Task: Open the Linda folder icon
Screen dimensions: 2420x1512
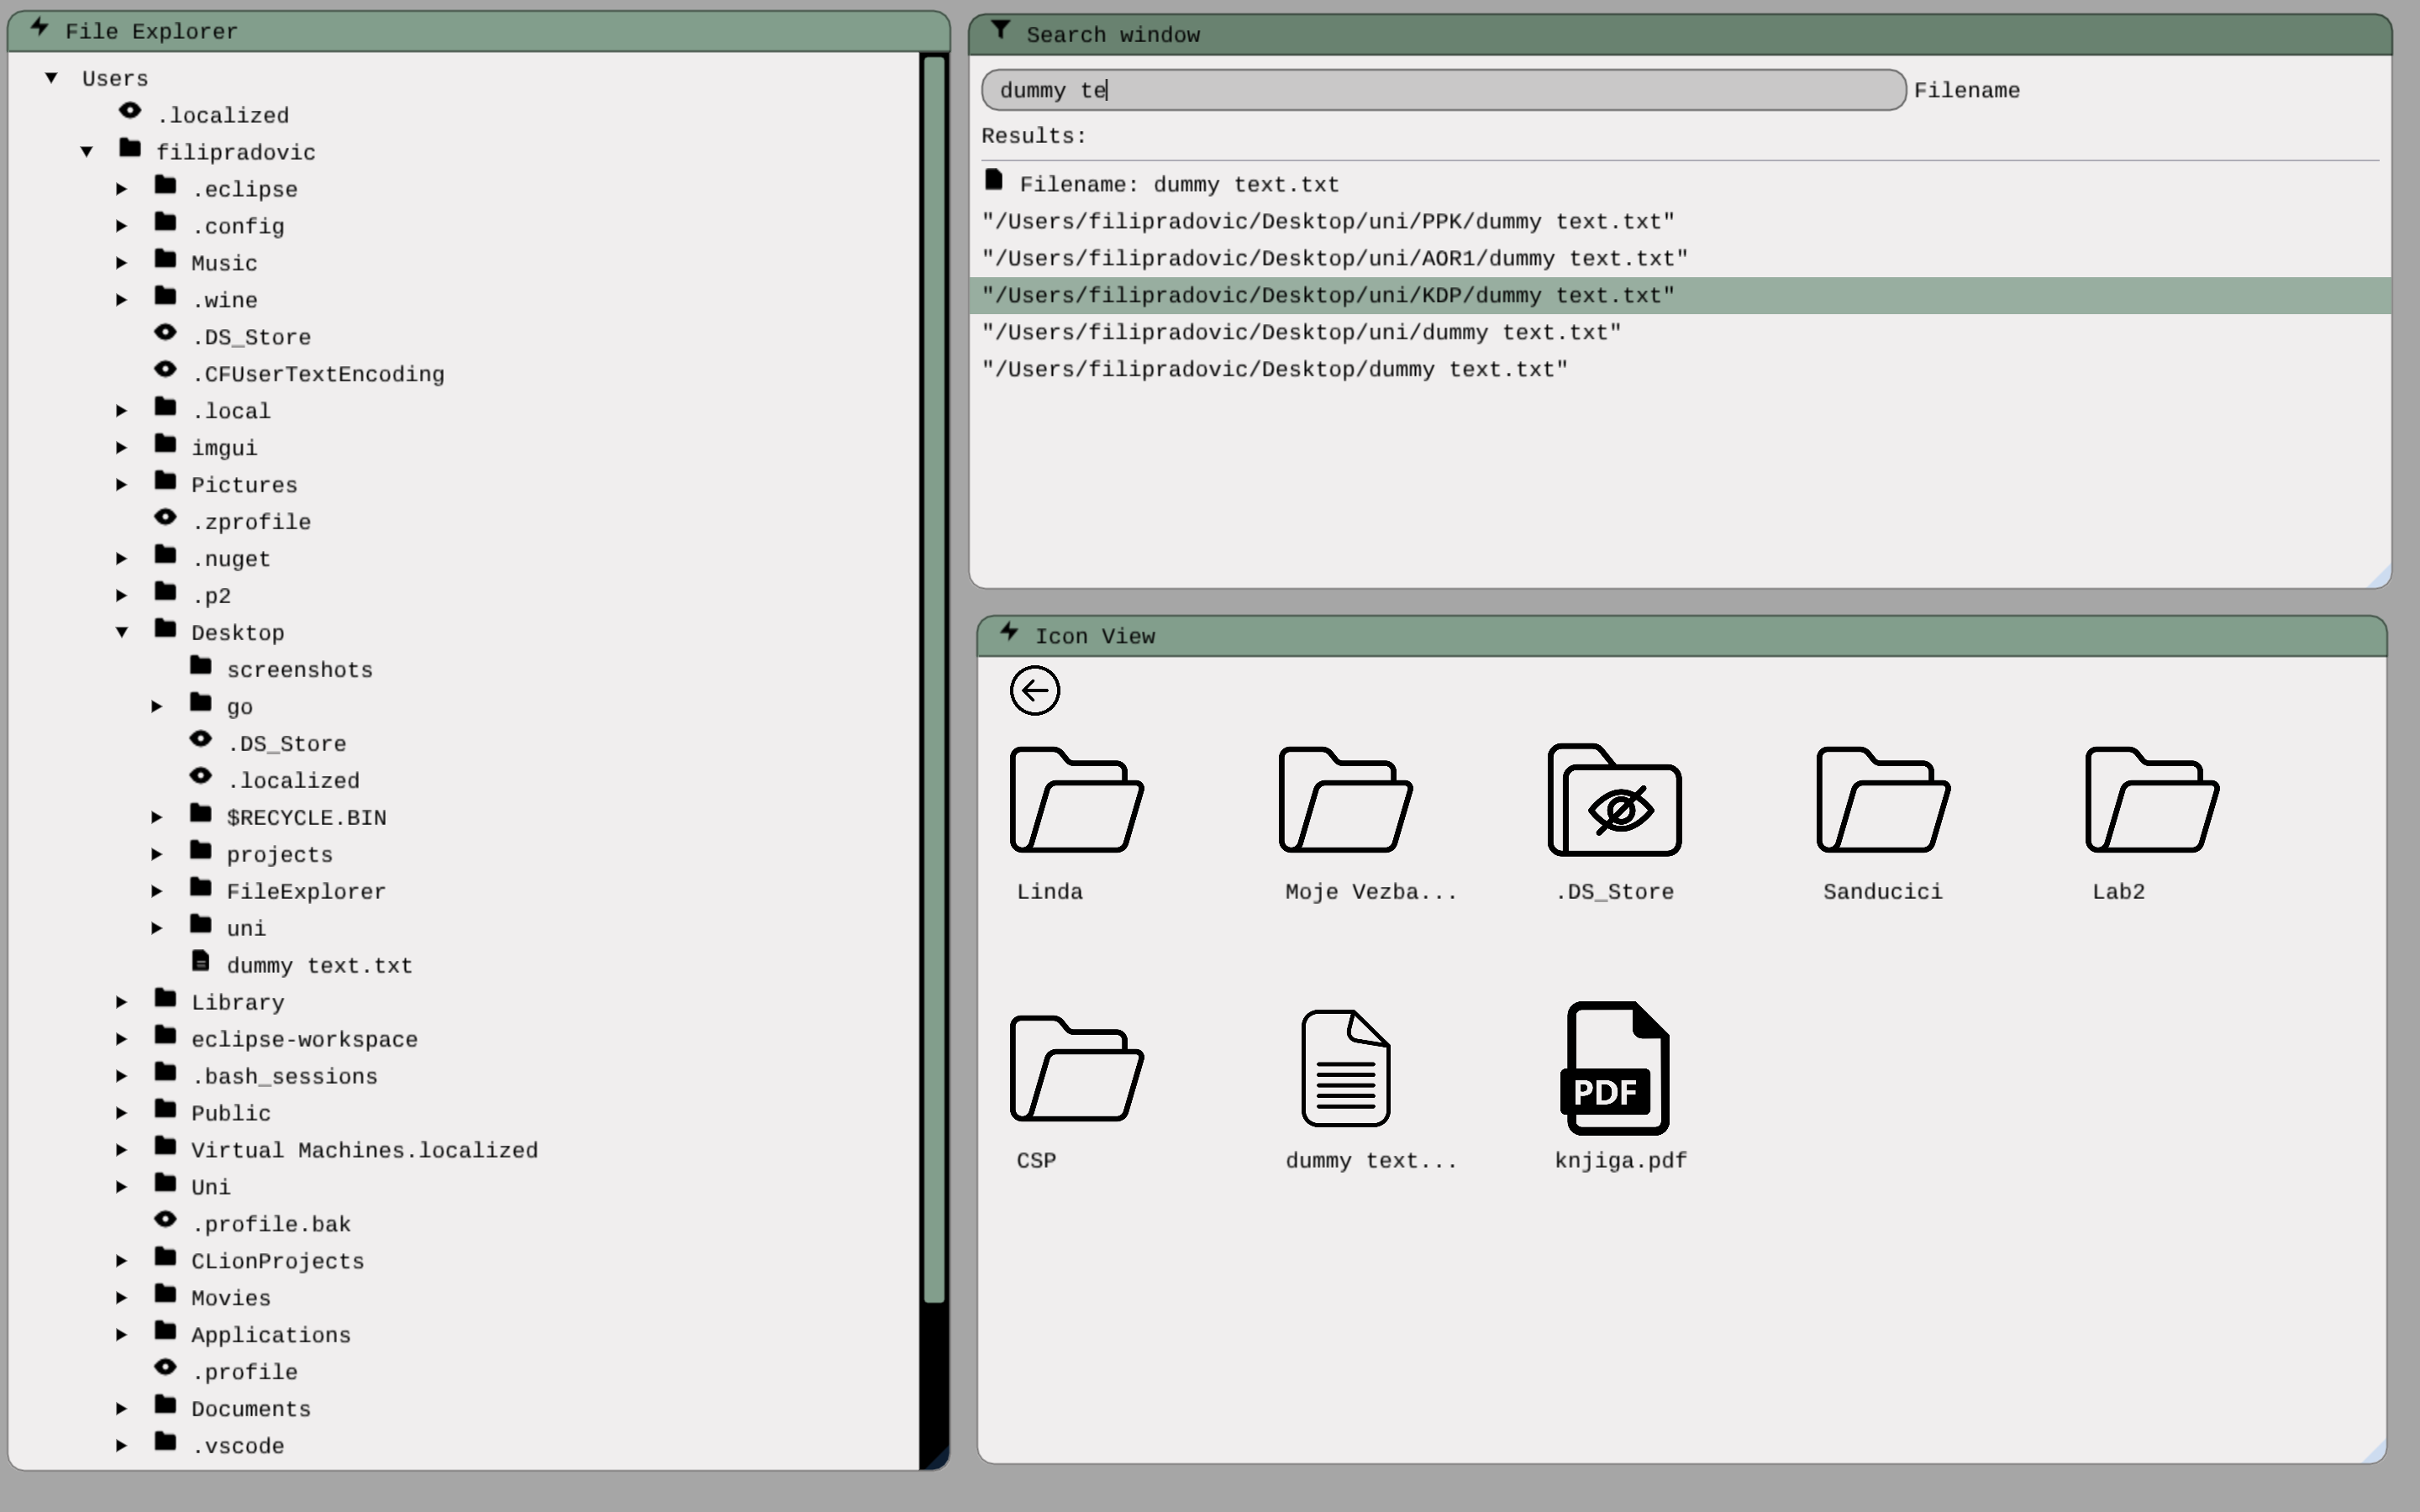Action: click(x=1076, y=800)
